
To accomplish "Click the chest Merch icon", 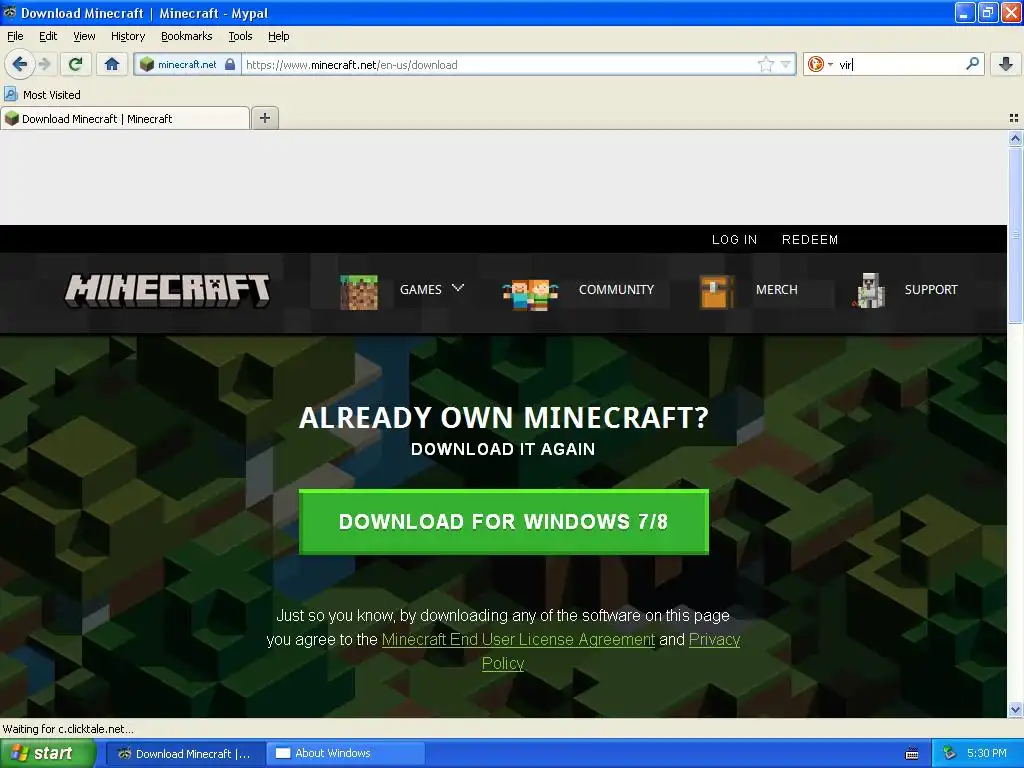I will [716, 292].
